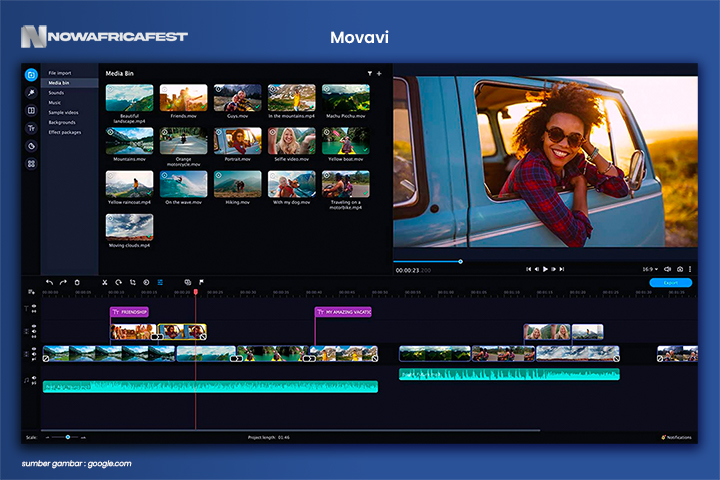
Task: Click the zoom-in plus beside Scale
Action: click(83, 437)
